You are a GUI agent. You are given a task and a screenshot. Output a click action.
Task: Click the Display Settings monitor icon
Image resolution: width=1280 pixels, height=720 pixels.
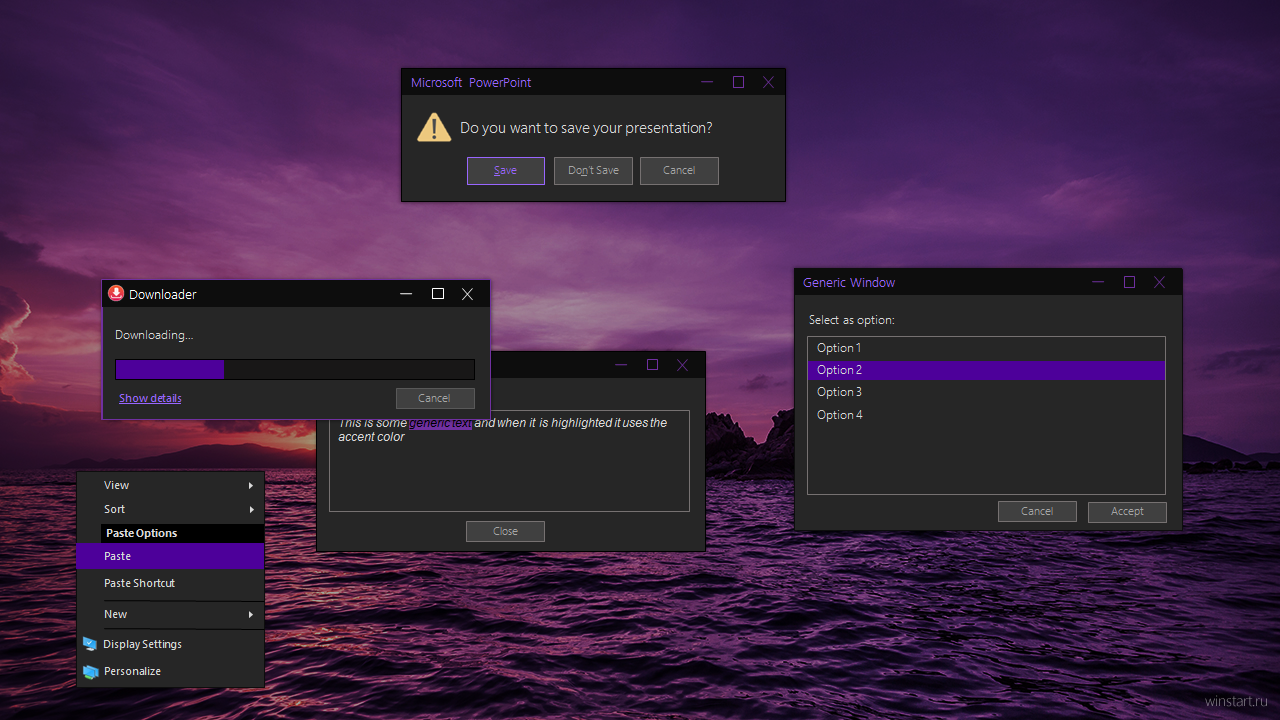(90, 644)
